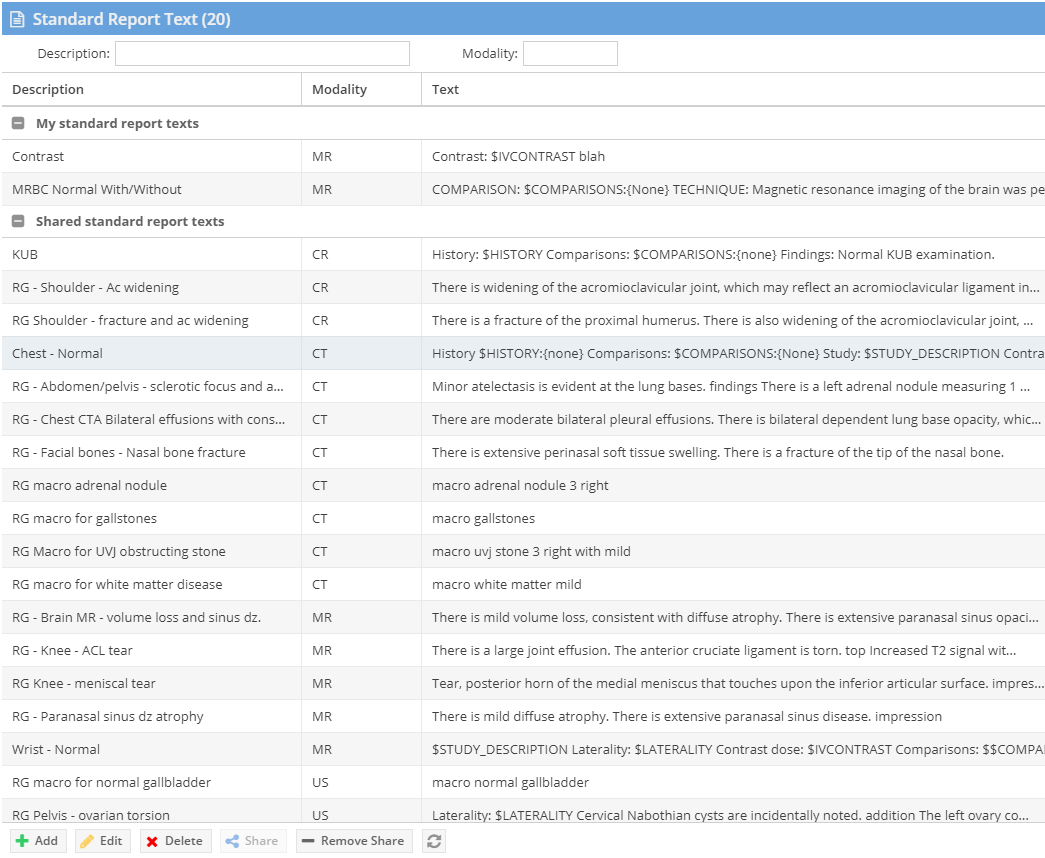Click the Edit button
Screen dimensions: 1045x858
pos(103,841)
